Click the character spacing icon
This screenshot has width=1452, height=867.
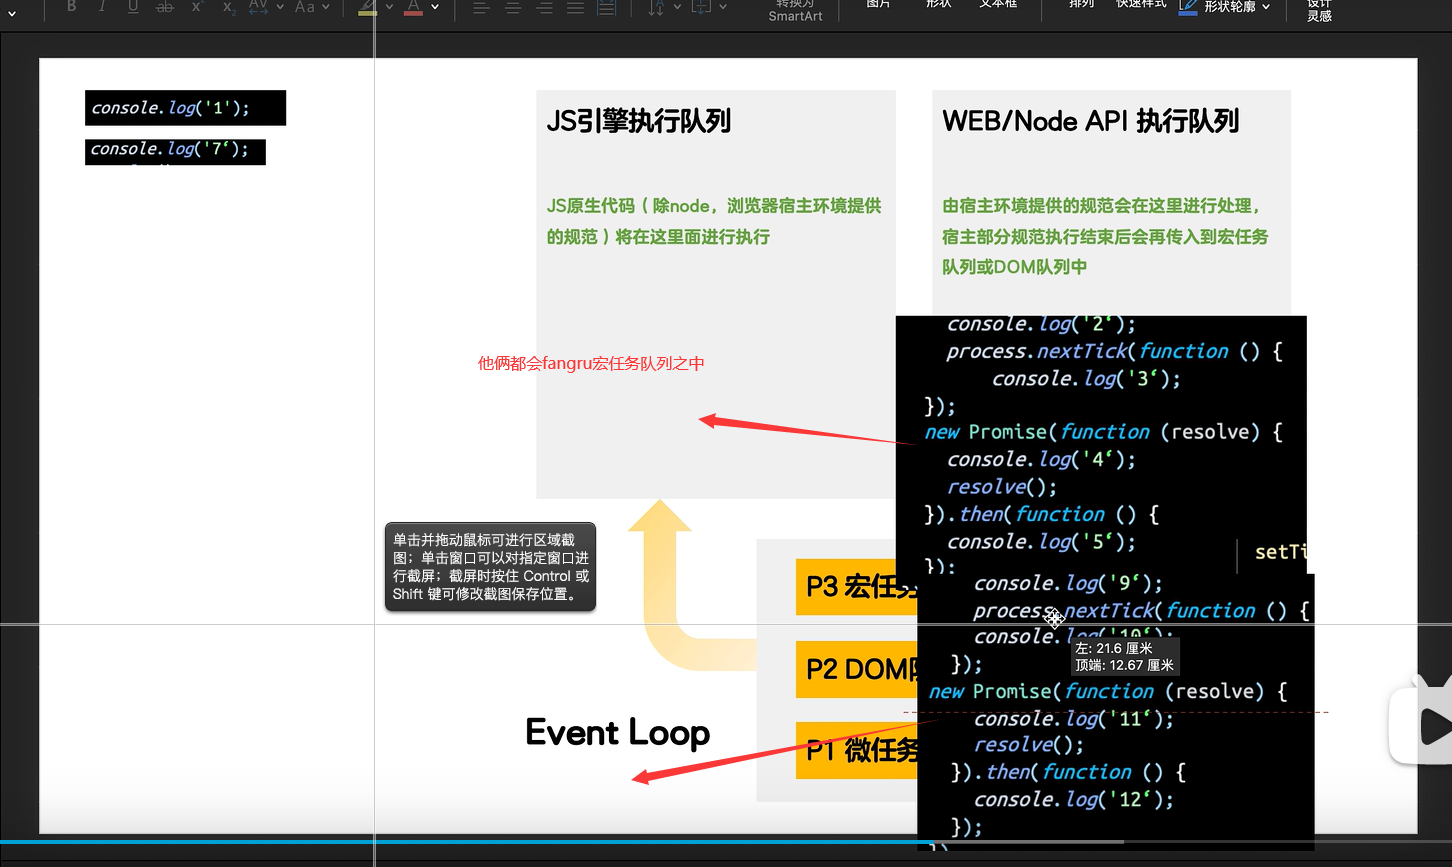(258, 6)
